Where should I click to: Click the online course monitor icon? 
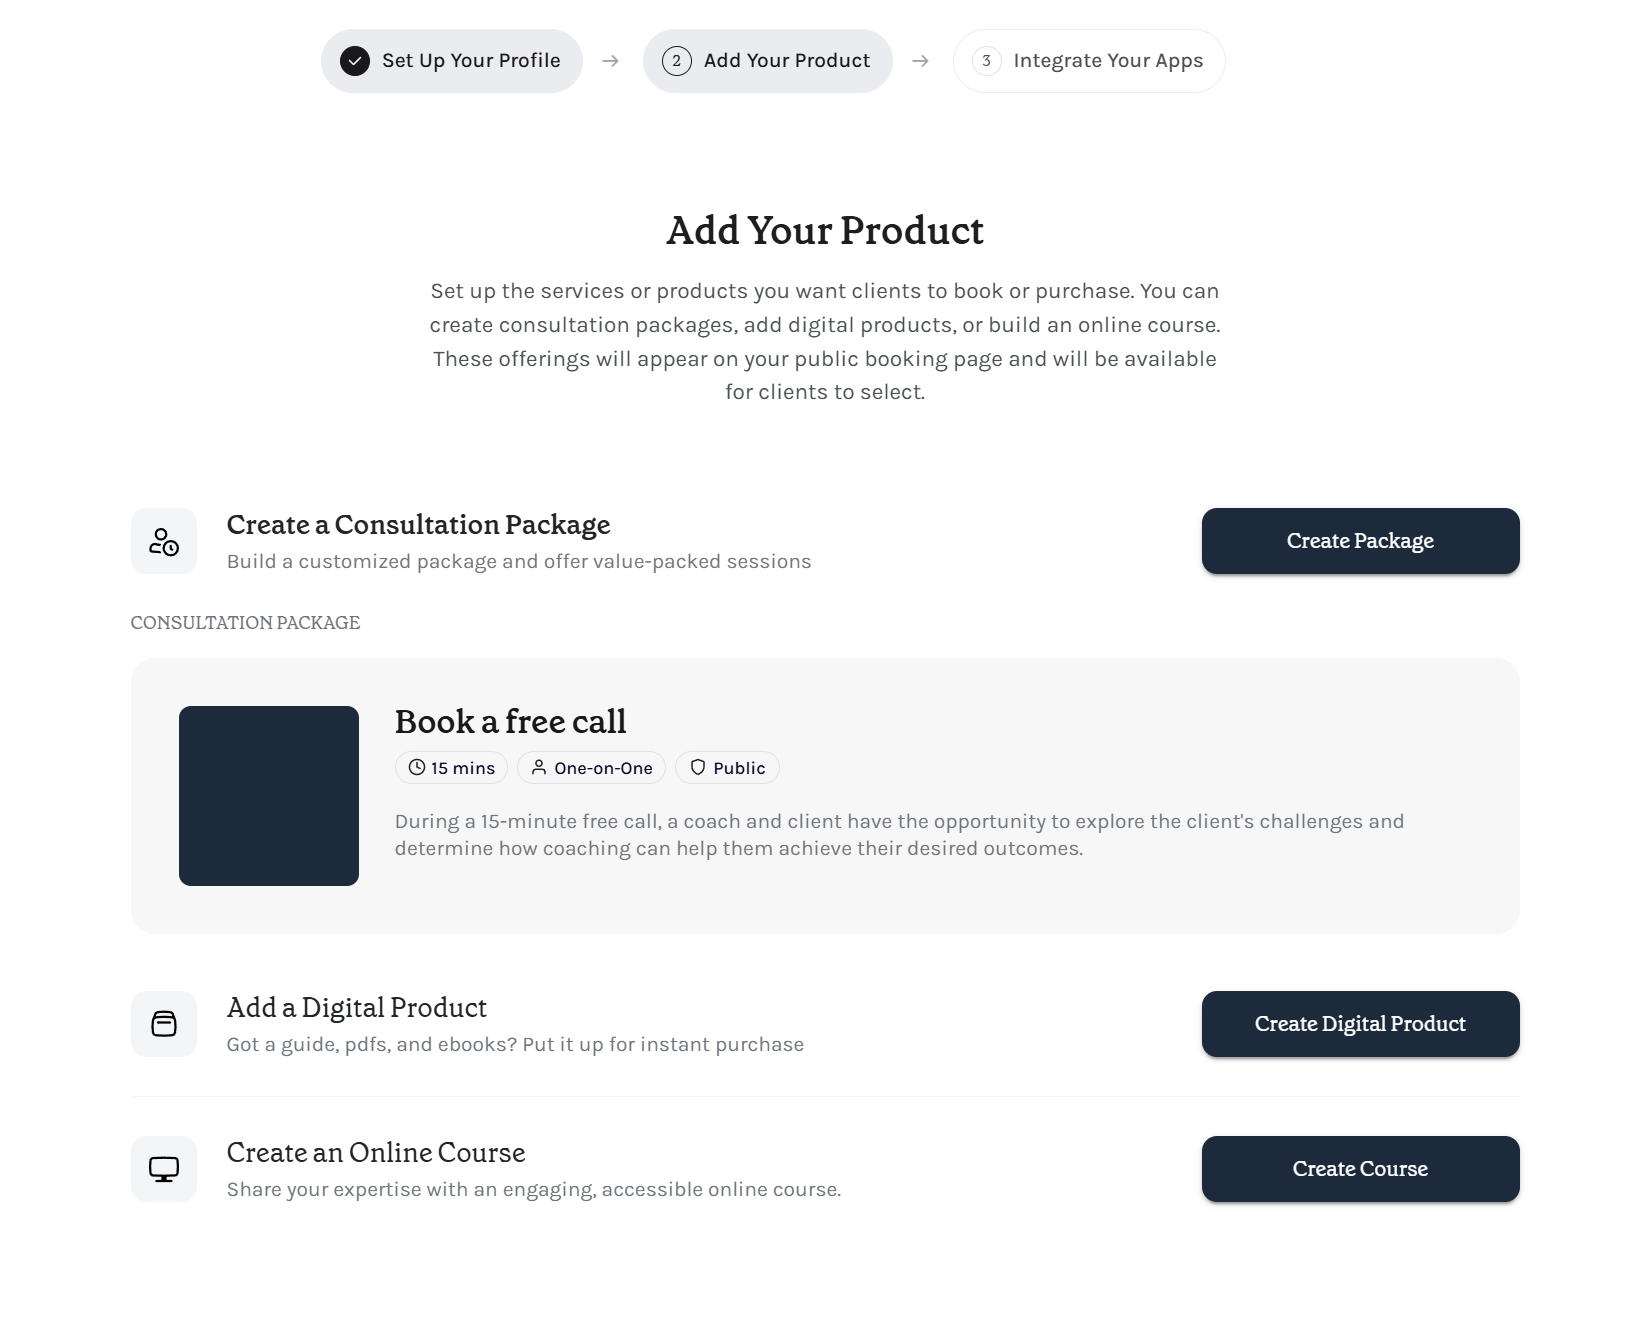point(164,1169)
